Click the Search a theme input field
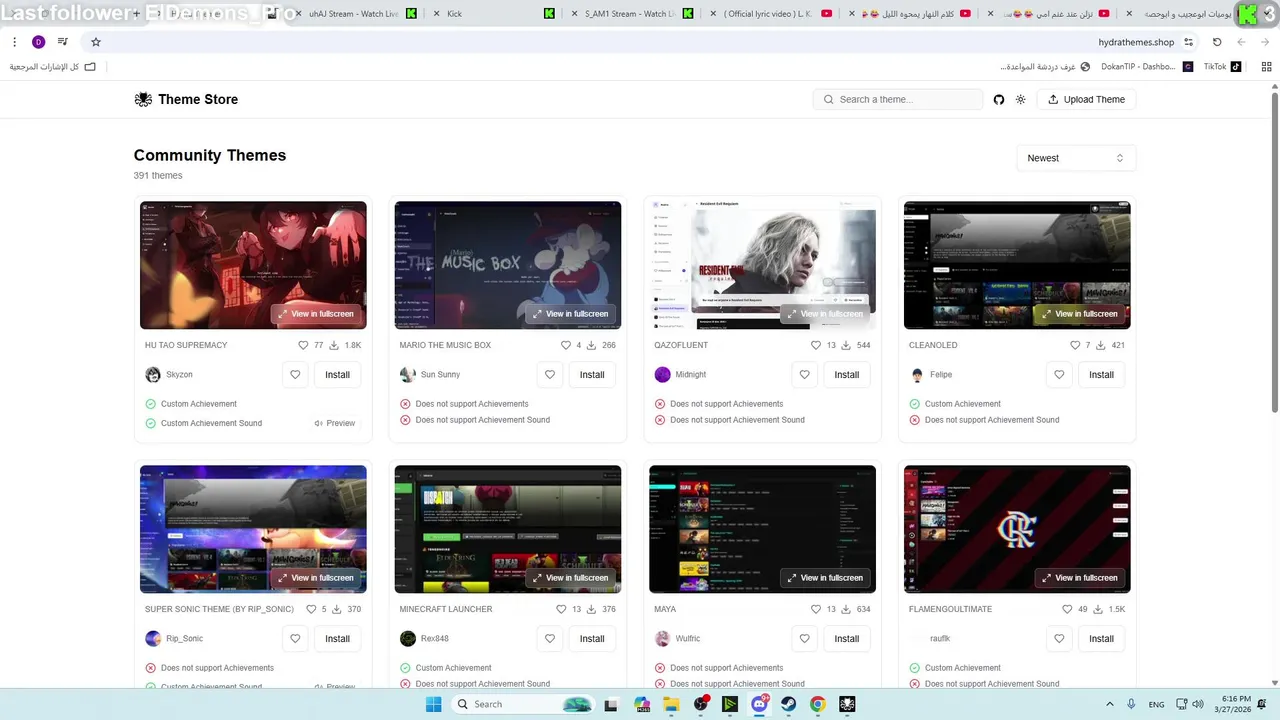The image size is (1280, 720). tap(898, 99)
